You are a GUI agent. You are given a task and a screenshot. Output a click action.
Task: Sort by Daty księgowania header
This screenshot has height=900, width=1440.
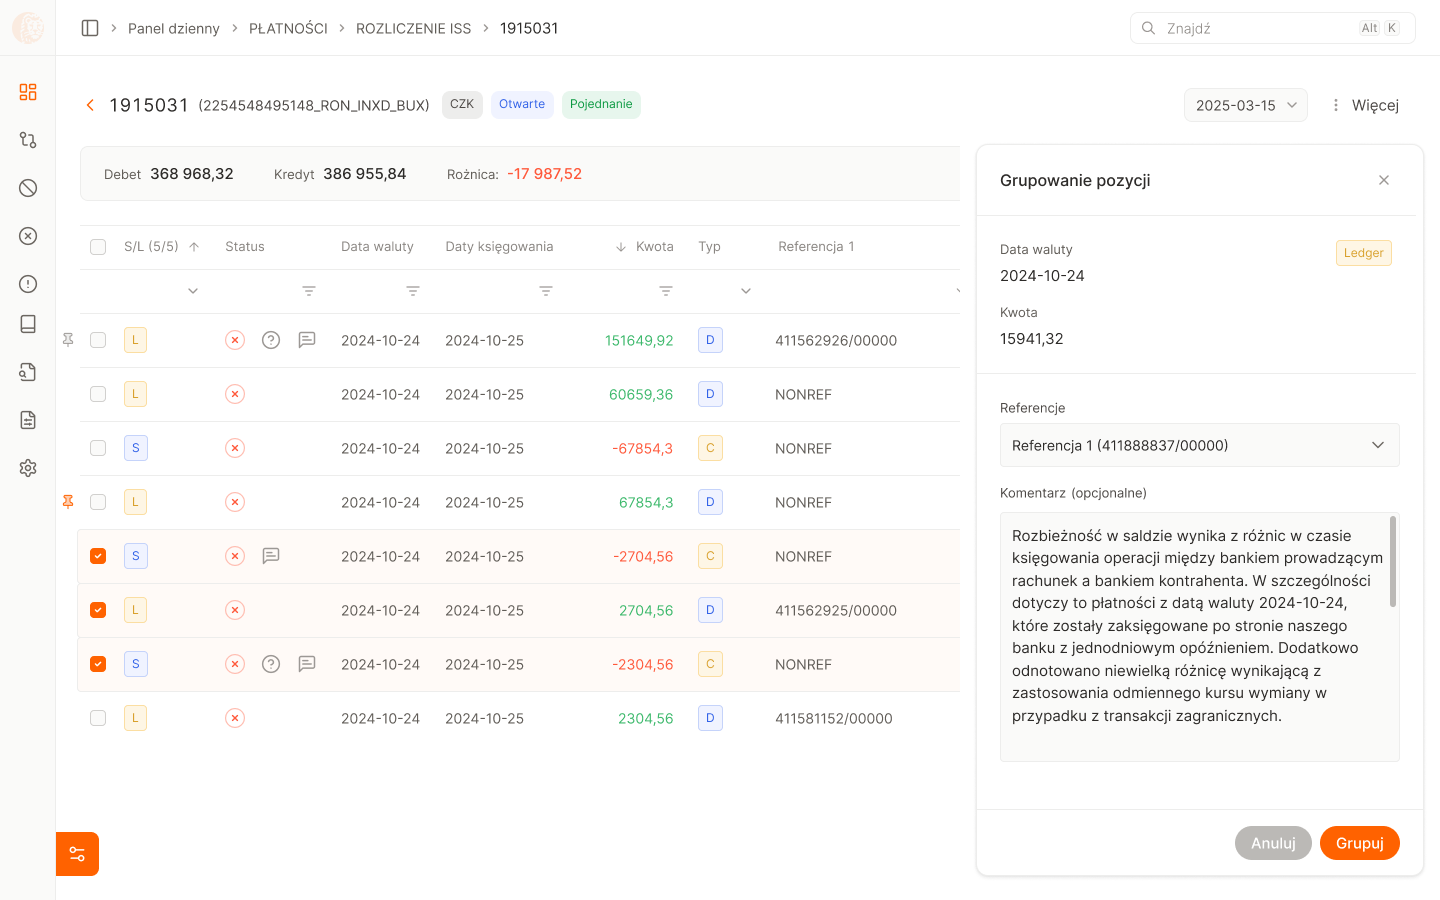[499, 247]
